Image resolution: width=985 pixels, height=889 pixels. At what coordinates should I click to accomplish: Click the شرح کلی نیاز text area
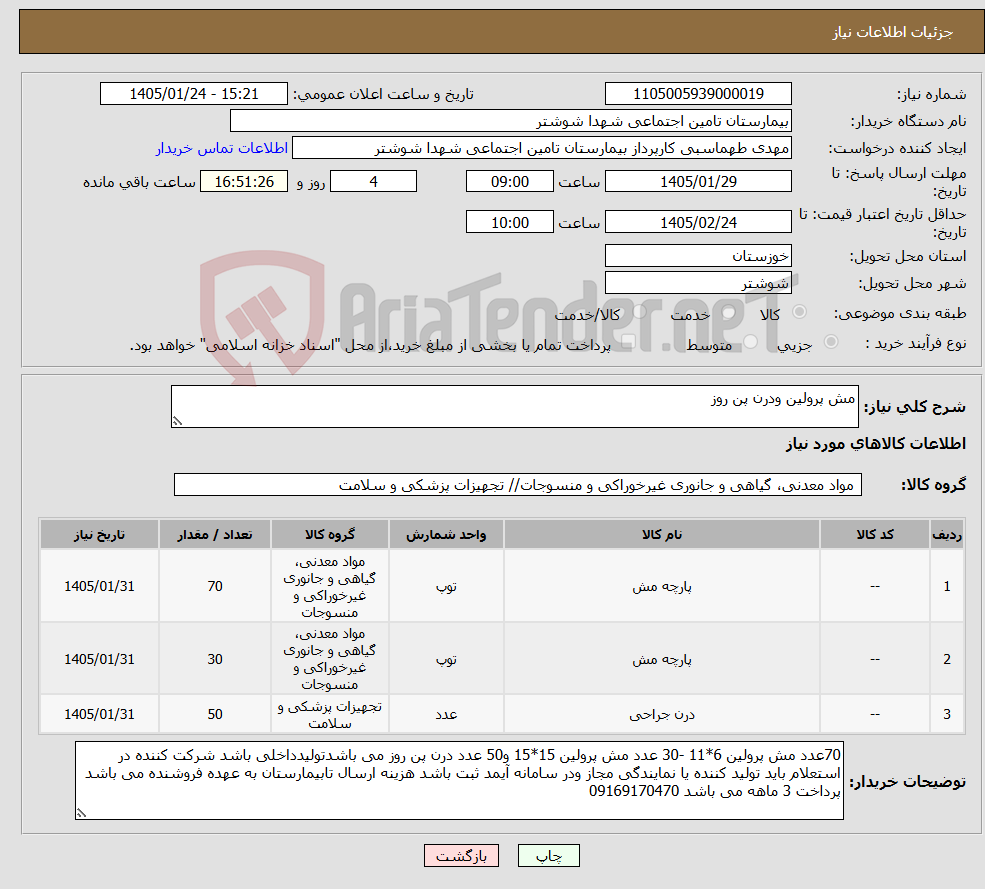[x=514, y=406]
